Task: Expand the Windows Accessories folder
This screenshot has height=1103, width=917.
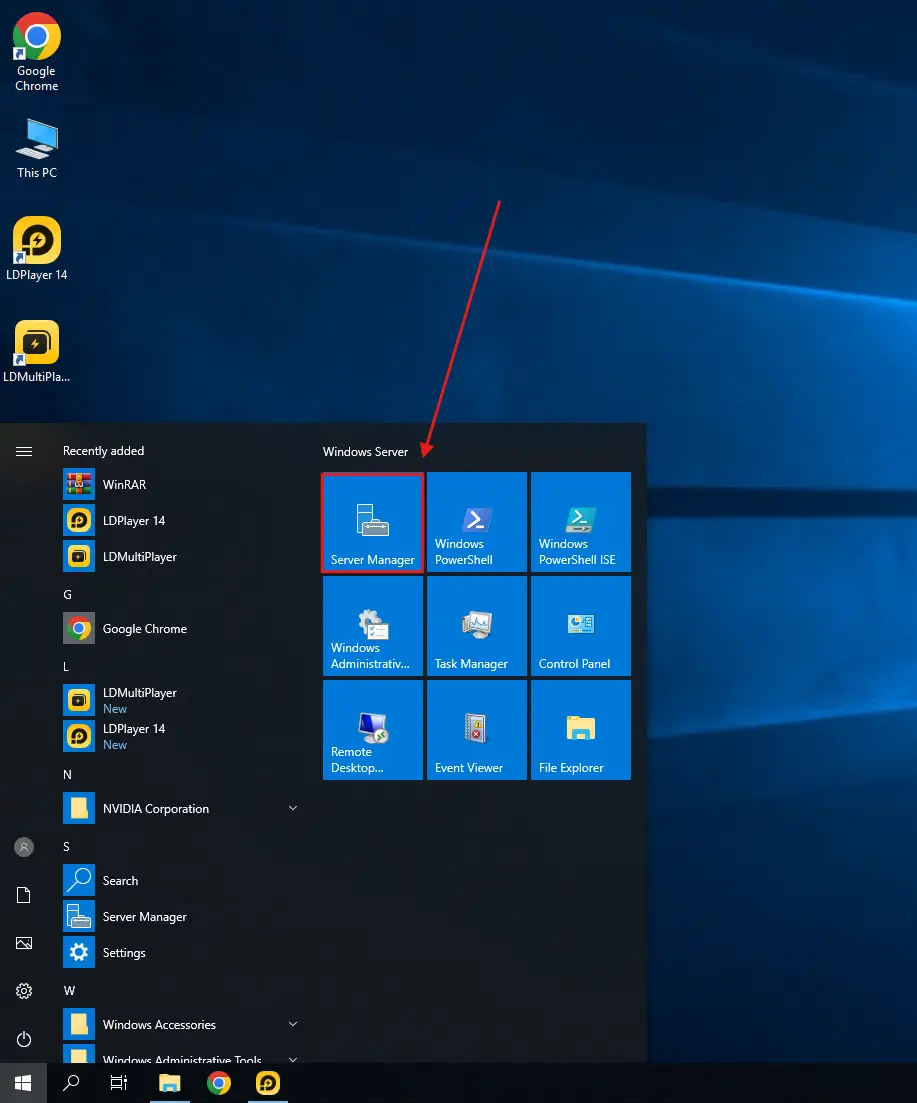Action: tap(181, 1025)
